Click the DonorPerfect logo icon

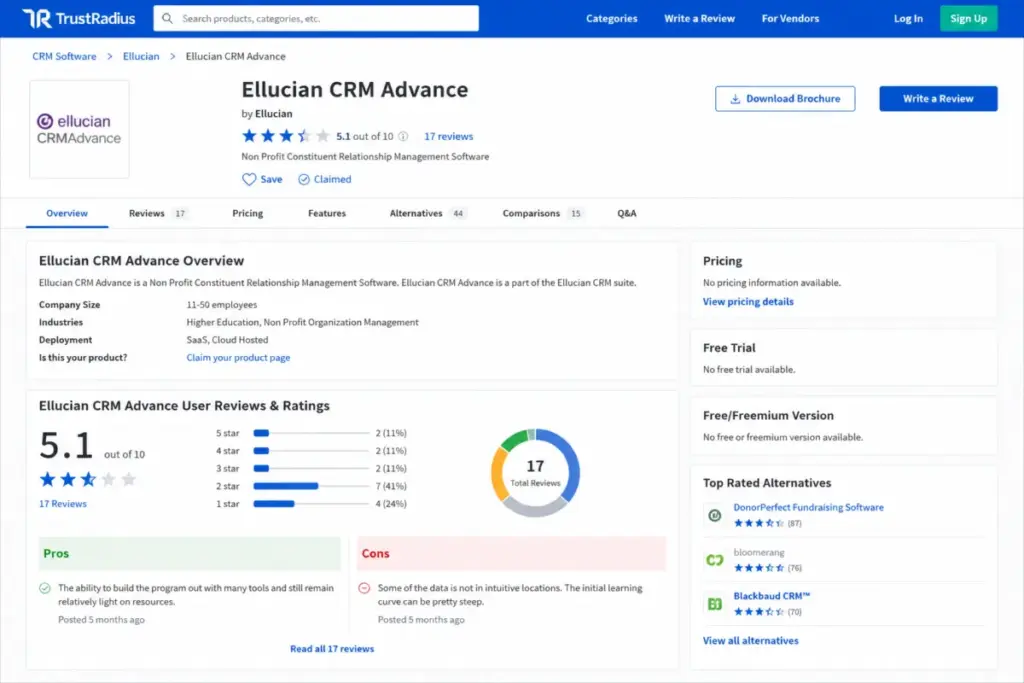pos(715,515)
